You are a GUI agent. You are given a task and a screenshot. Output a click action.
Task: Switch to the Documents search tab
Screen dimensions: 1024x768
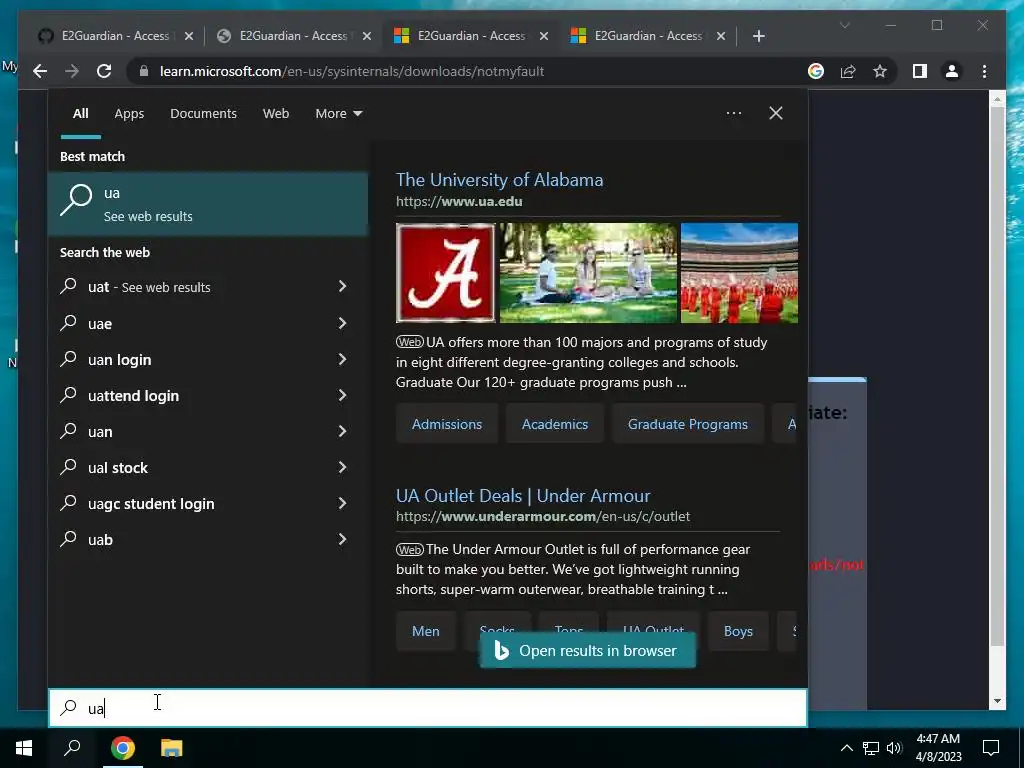pos(203,114)
